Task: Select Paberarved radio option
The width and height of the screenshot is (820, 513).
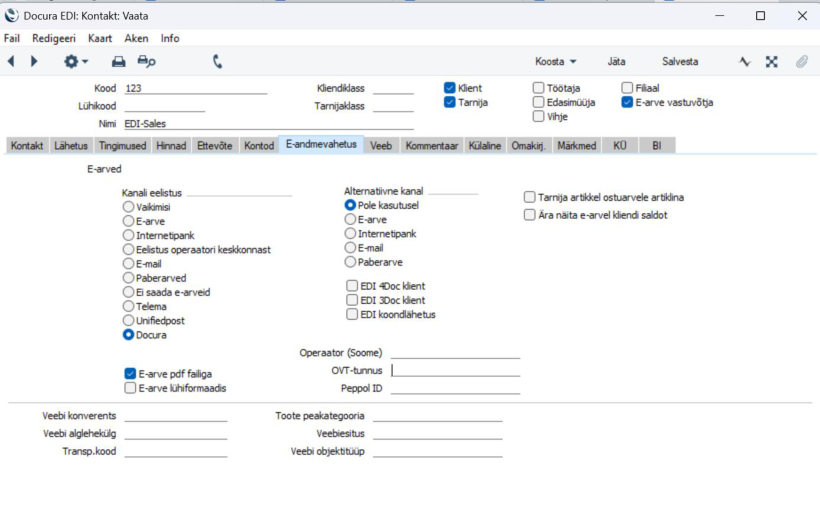Action: pyautogui.click(x=128, y=278)
